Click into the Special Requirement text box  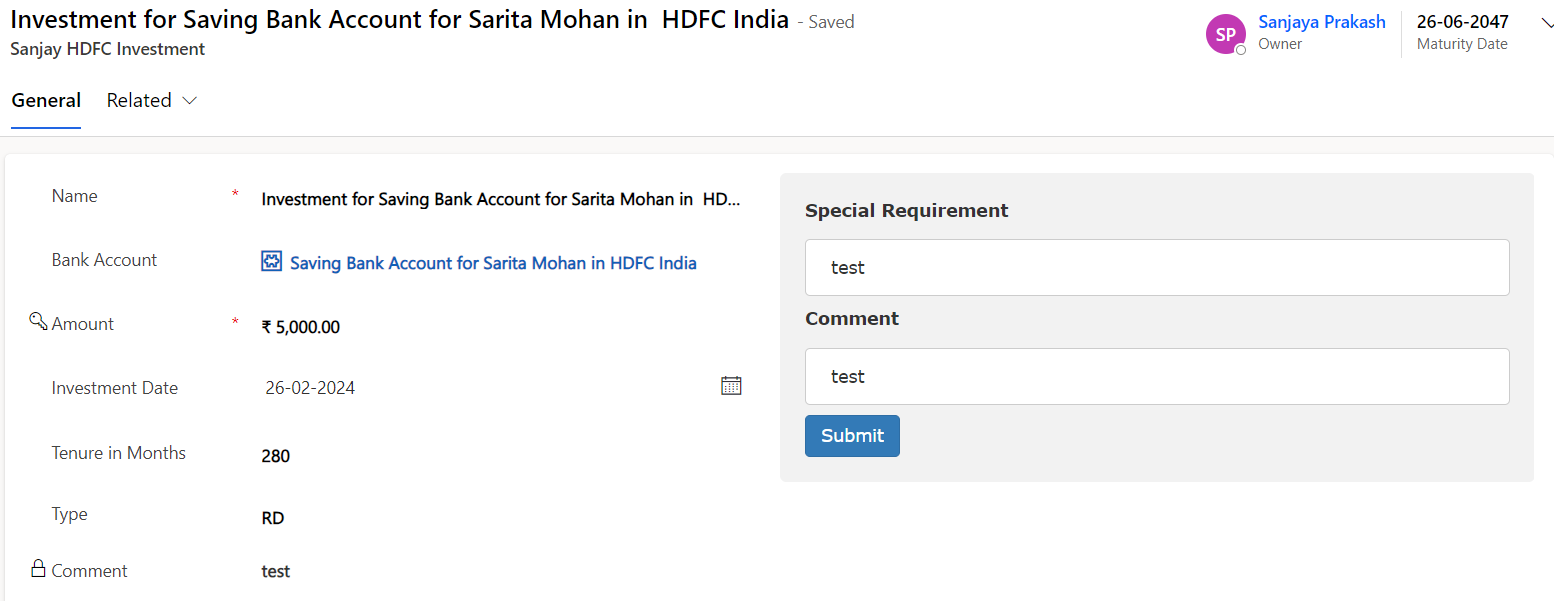[1156, 267]
